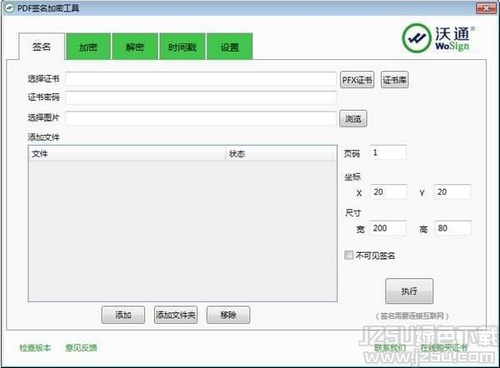Click the 页码 field showing 1

tap(388, 153)
